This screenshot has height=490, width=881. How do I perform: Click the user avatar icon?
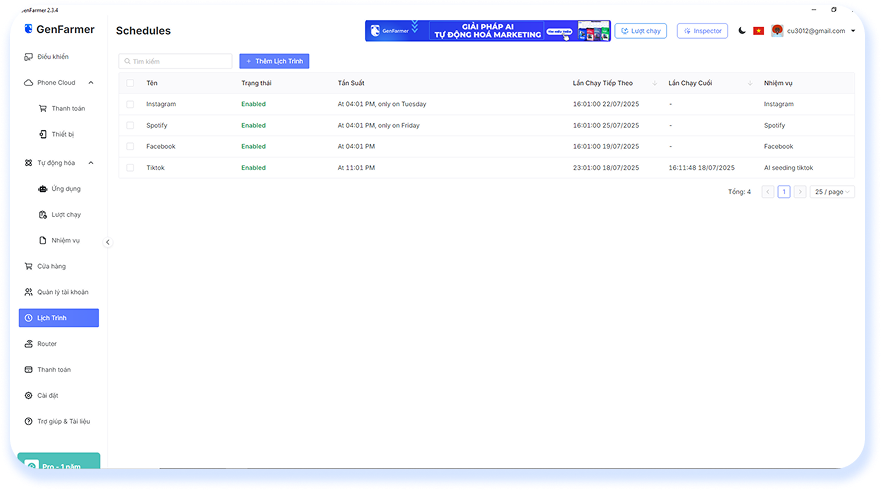[777, 31]
